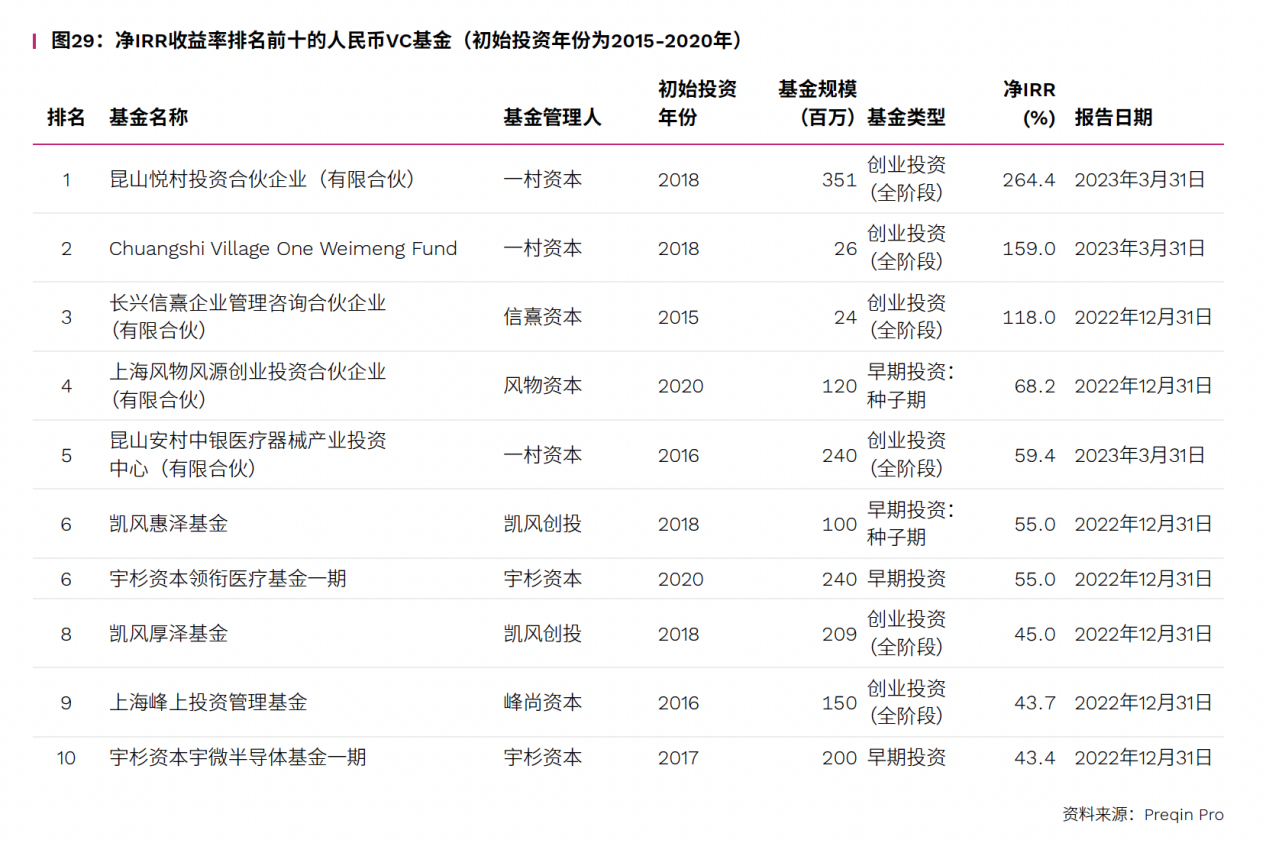Viewport: 1269px width, 843px height.
Task: Click the 基金名称 column header
Action: 148,117
